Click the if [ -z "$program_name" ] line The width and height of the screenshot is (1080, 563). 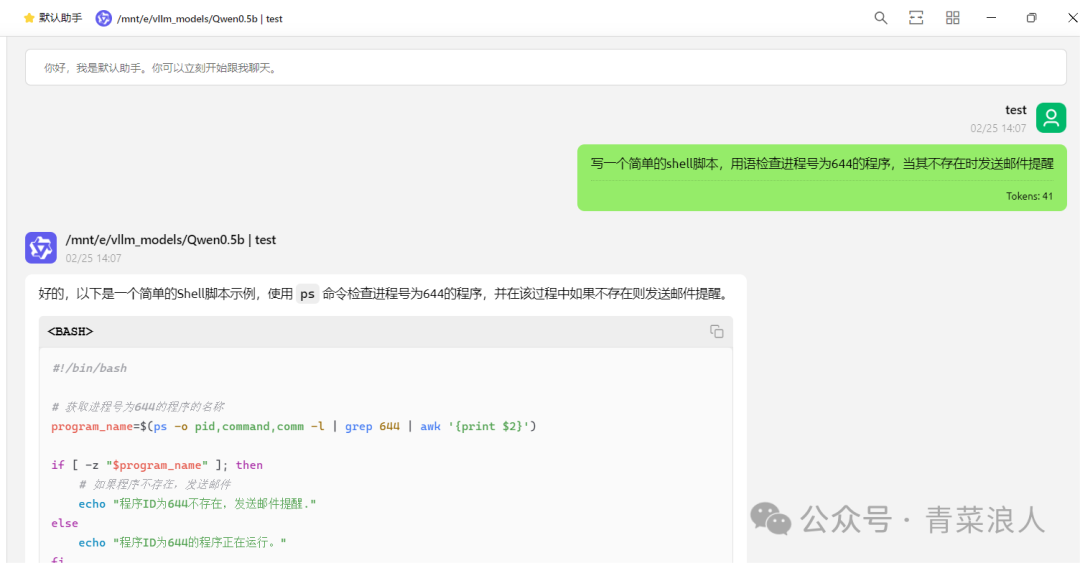point(157,465)
